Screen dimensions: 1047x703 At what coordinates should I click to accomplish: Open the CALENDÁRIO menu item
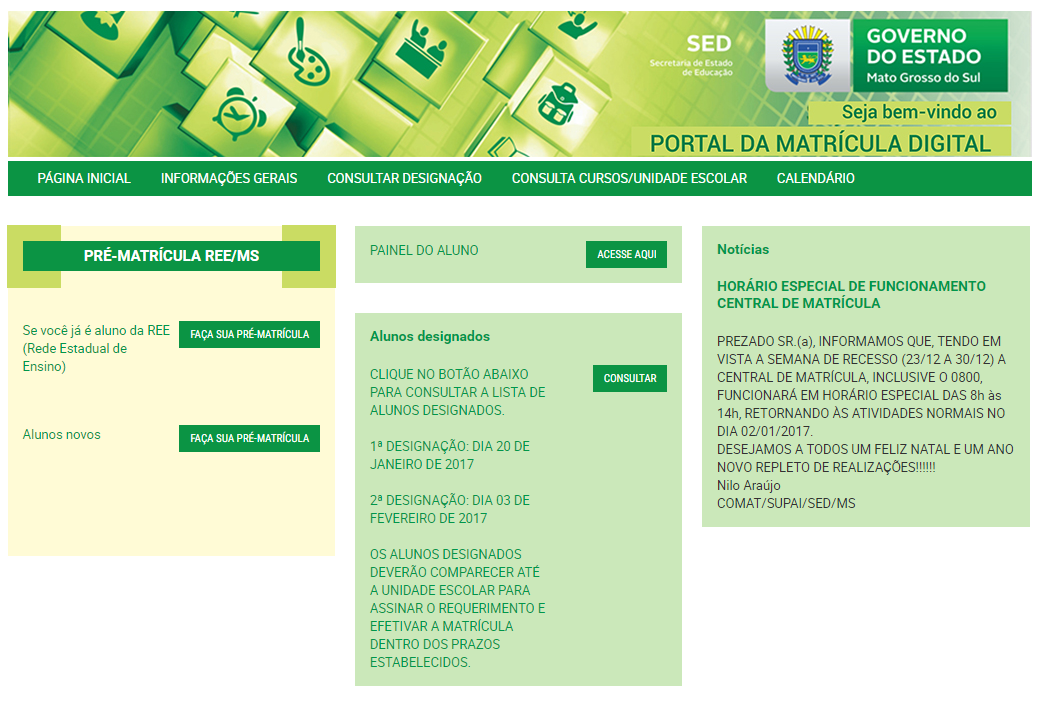tap(815, 178)
